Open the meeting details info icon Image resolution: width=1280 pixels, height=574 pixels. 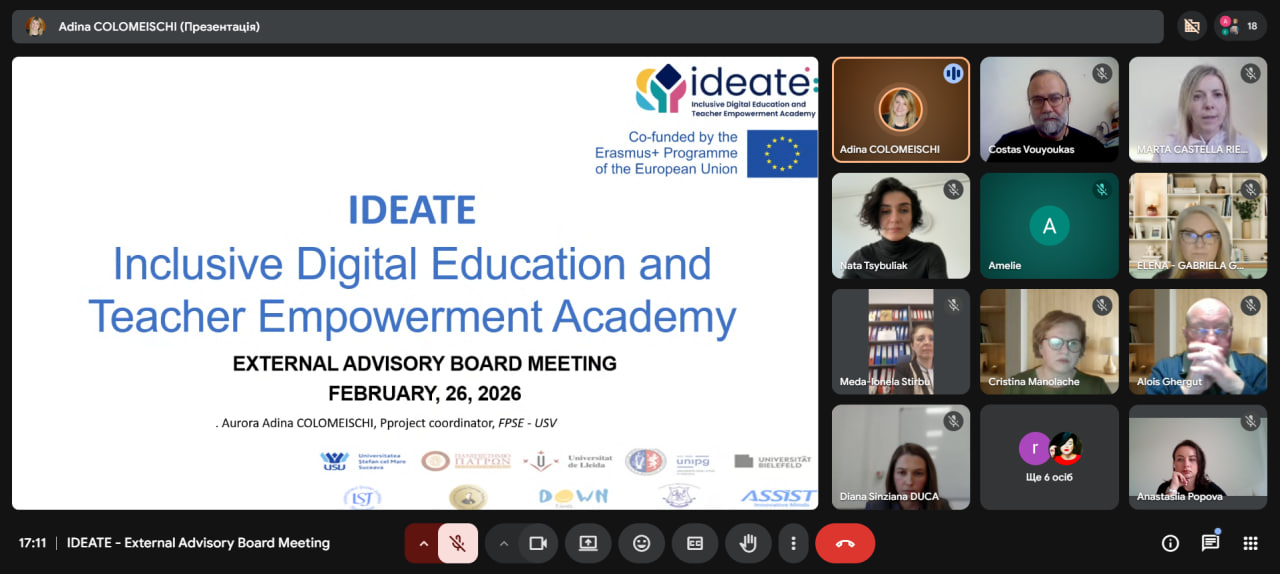point(1170,543)
